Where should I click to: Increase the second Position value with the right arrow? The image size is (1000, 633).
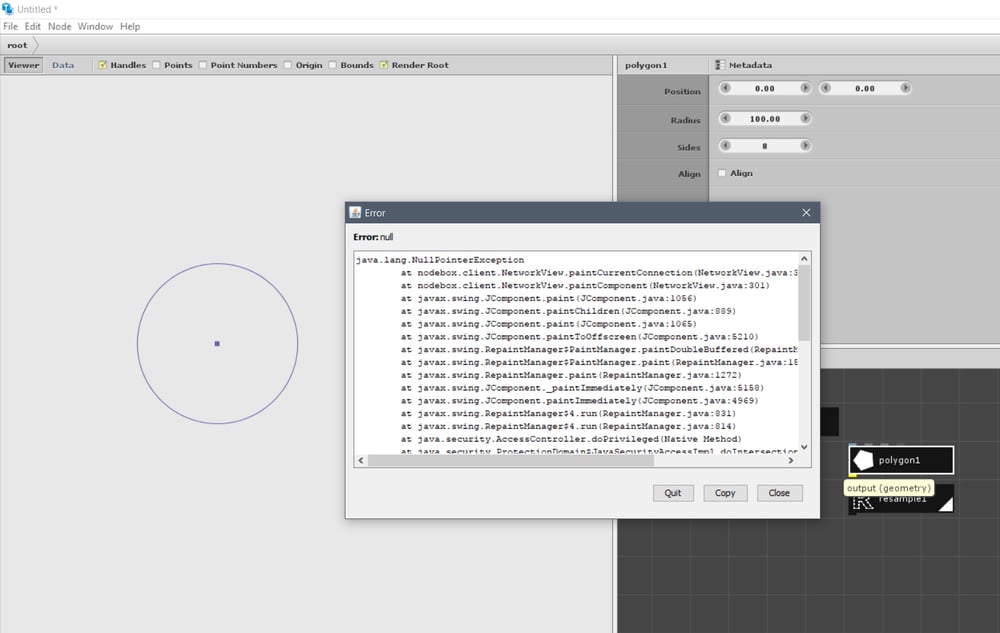point(905,88)
